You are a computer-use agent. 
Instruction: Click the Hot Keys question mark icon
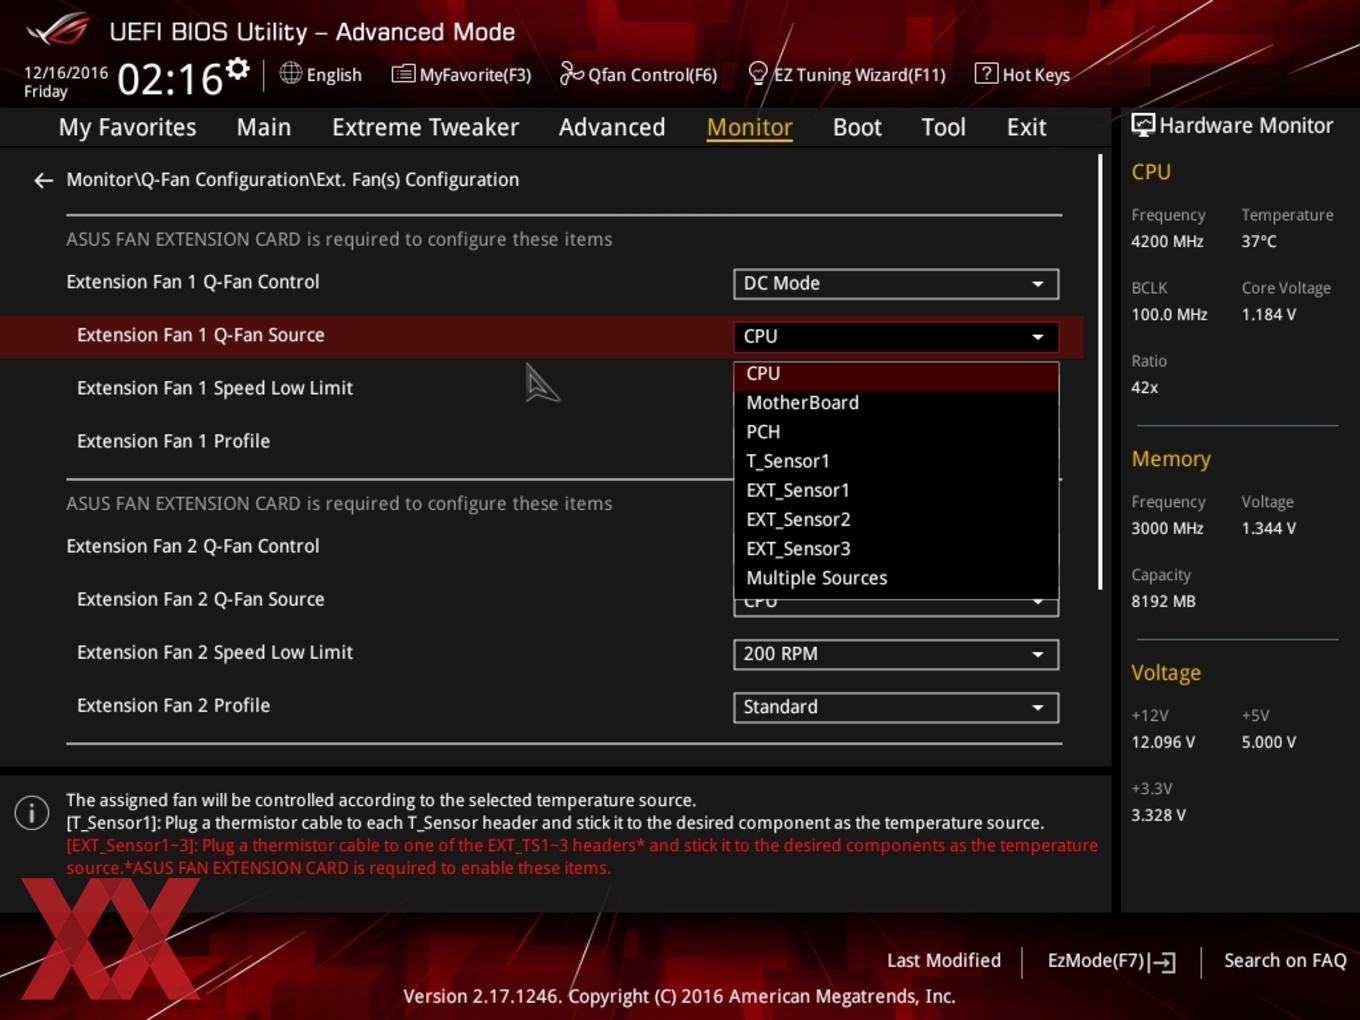[986, 73]
